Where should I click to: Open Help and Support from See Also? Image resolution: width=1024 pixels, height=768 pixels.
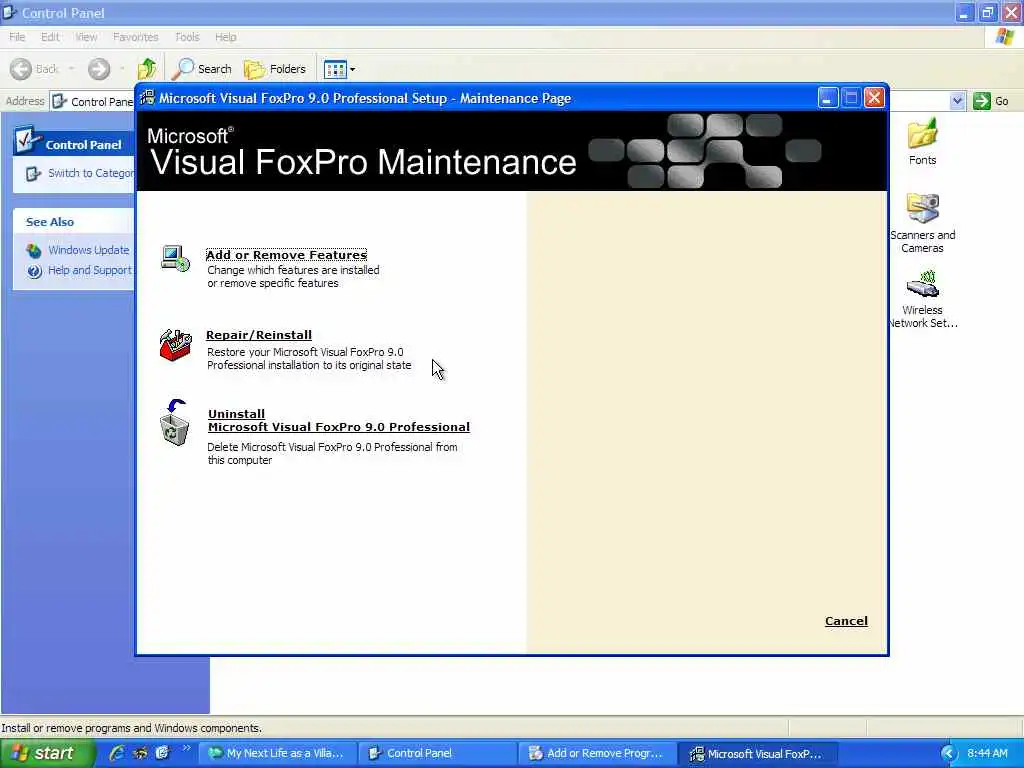point(89,270)
